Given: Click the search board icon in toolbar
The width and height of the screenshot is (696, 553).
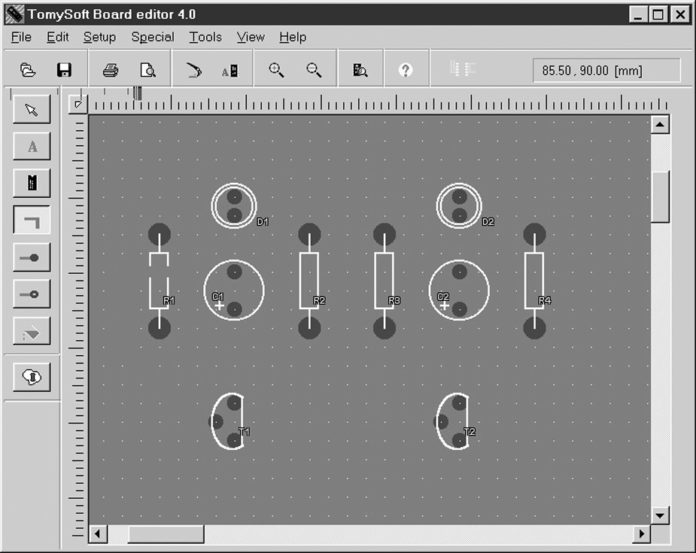Looking at the screenshot, I should tap(360, 70).
